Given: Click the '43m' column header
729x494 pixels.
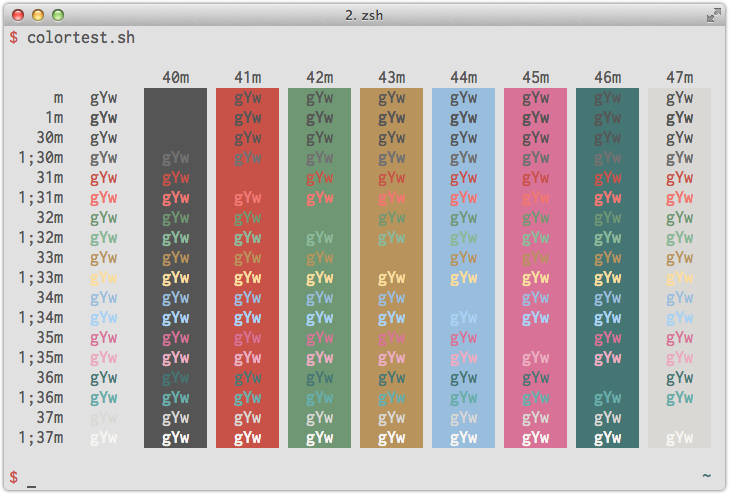Looking at the screenshot, I should tap(391, 77).
